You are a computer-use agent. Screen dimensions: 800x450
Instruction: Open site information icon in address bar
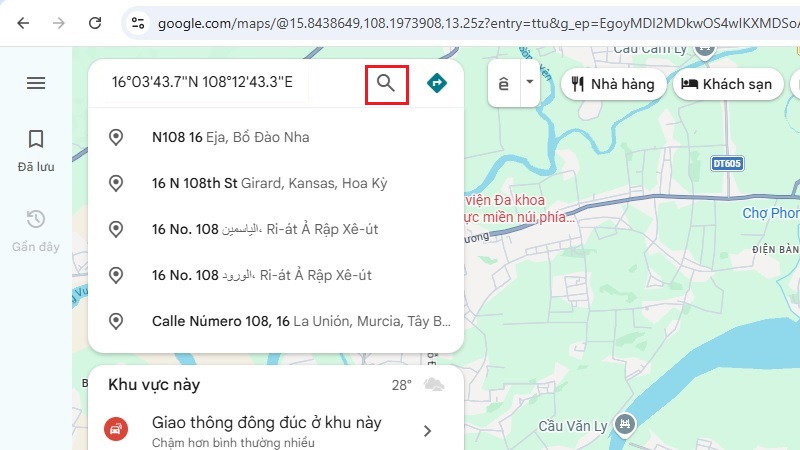pos(138,23)
